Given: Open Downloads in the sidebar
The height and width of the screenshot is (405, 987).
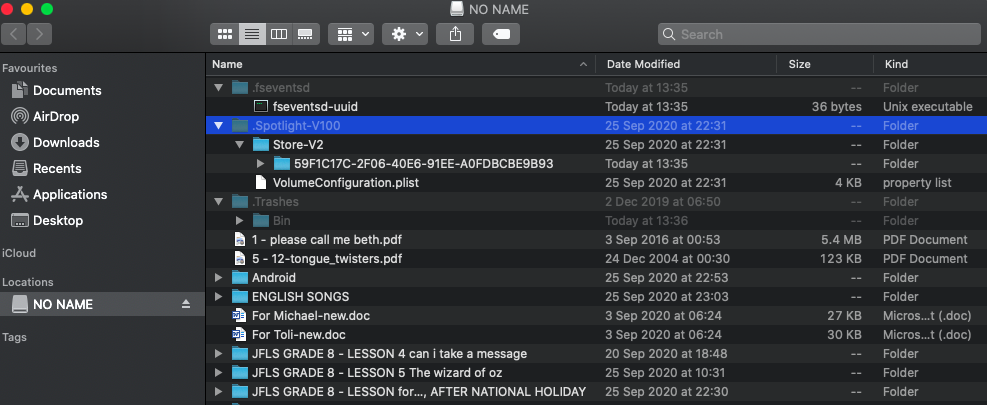Looking at the screenshot, I should coord(66,142).
